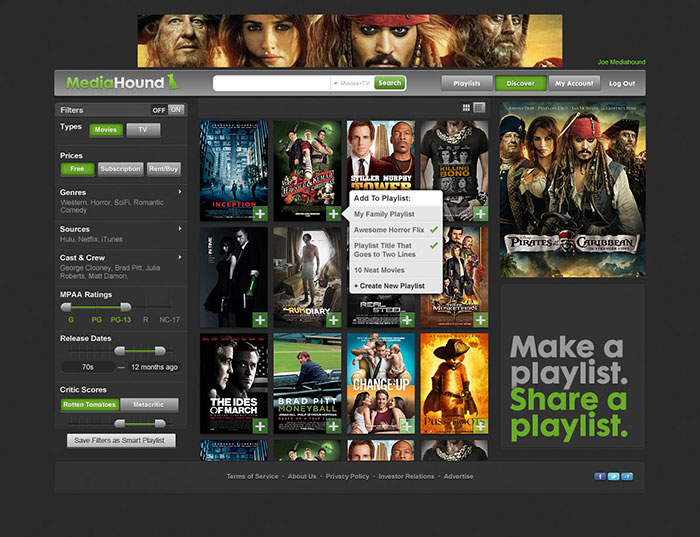The width and height of the screenshot is (700, 537).
Task: Add The Ides of March via plus icon
Action: coord(260,426)
